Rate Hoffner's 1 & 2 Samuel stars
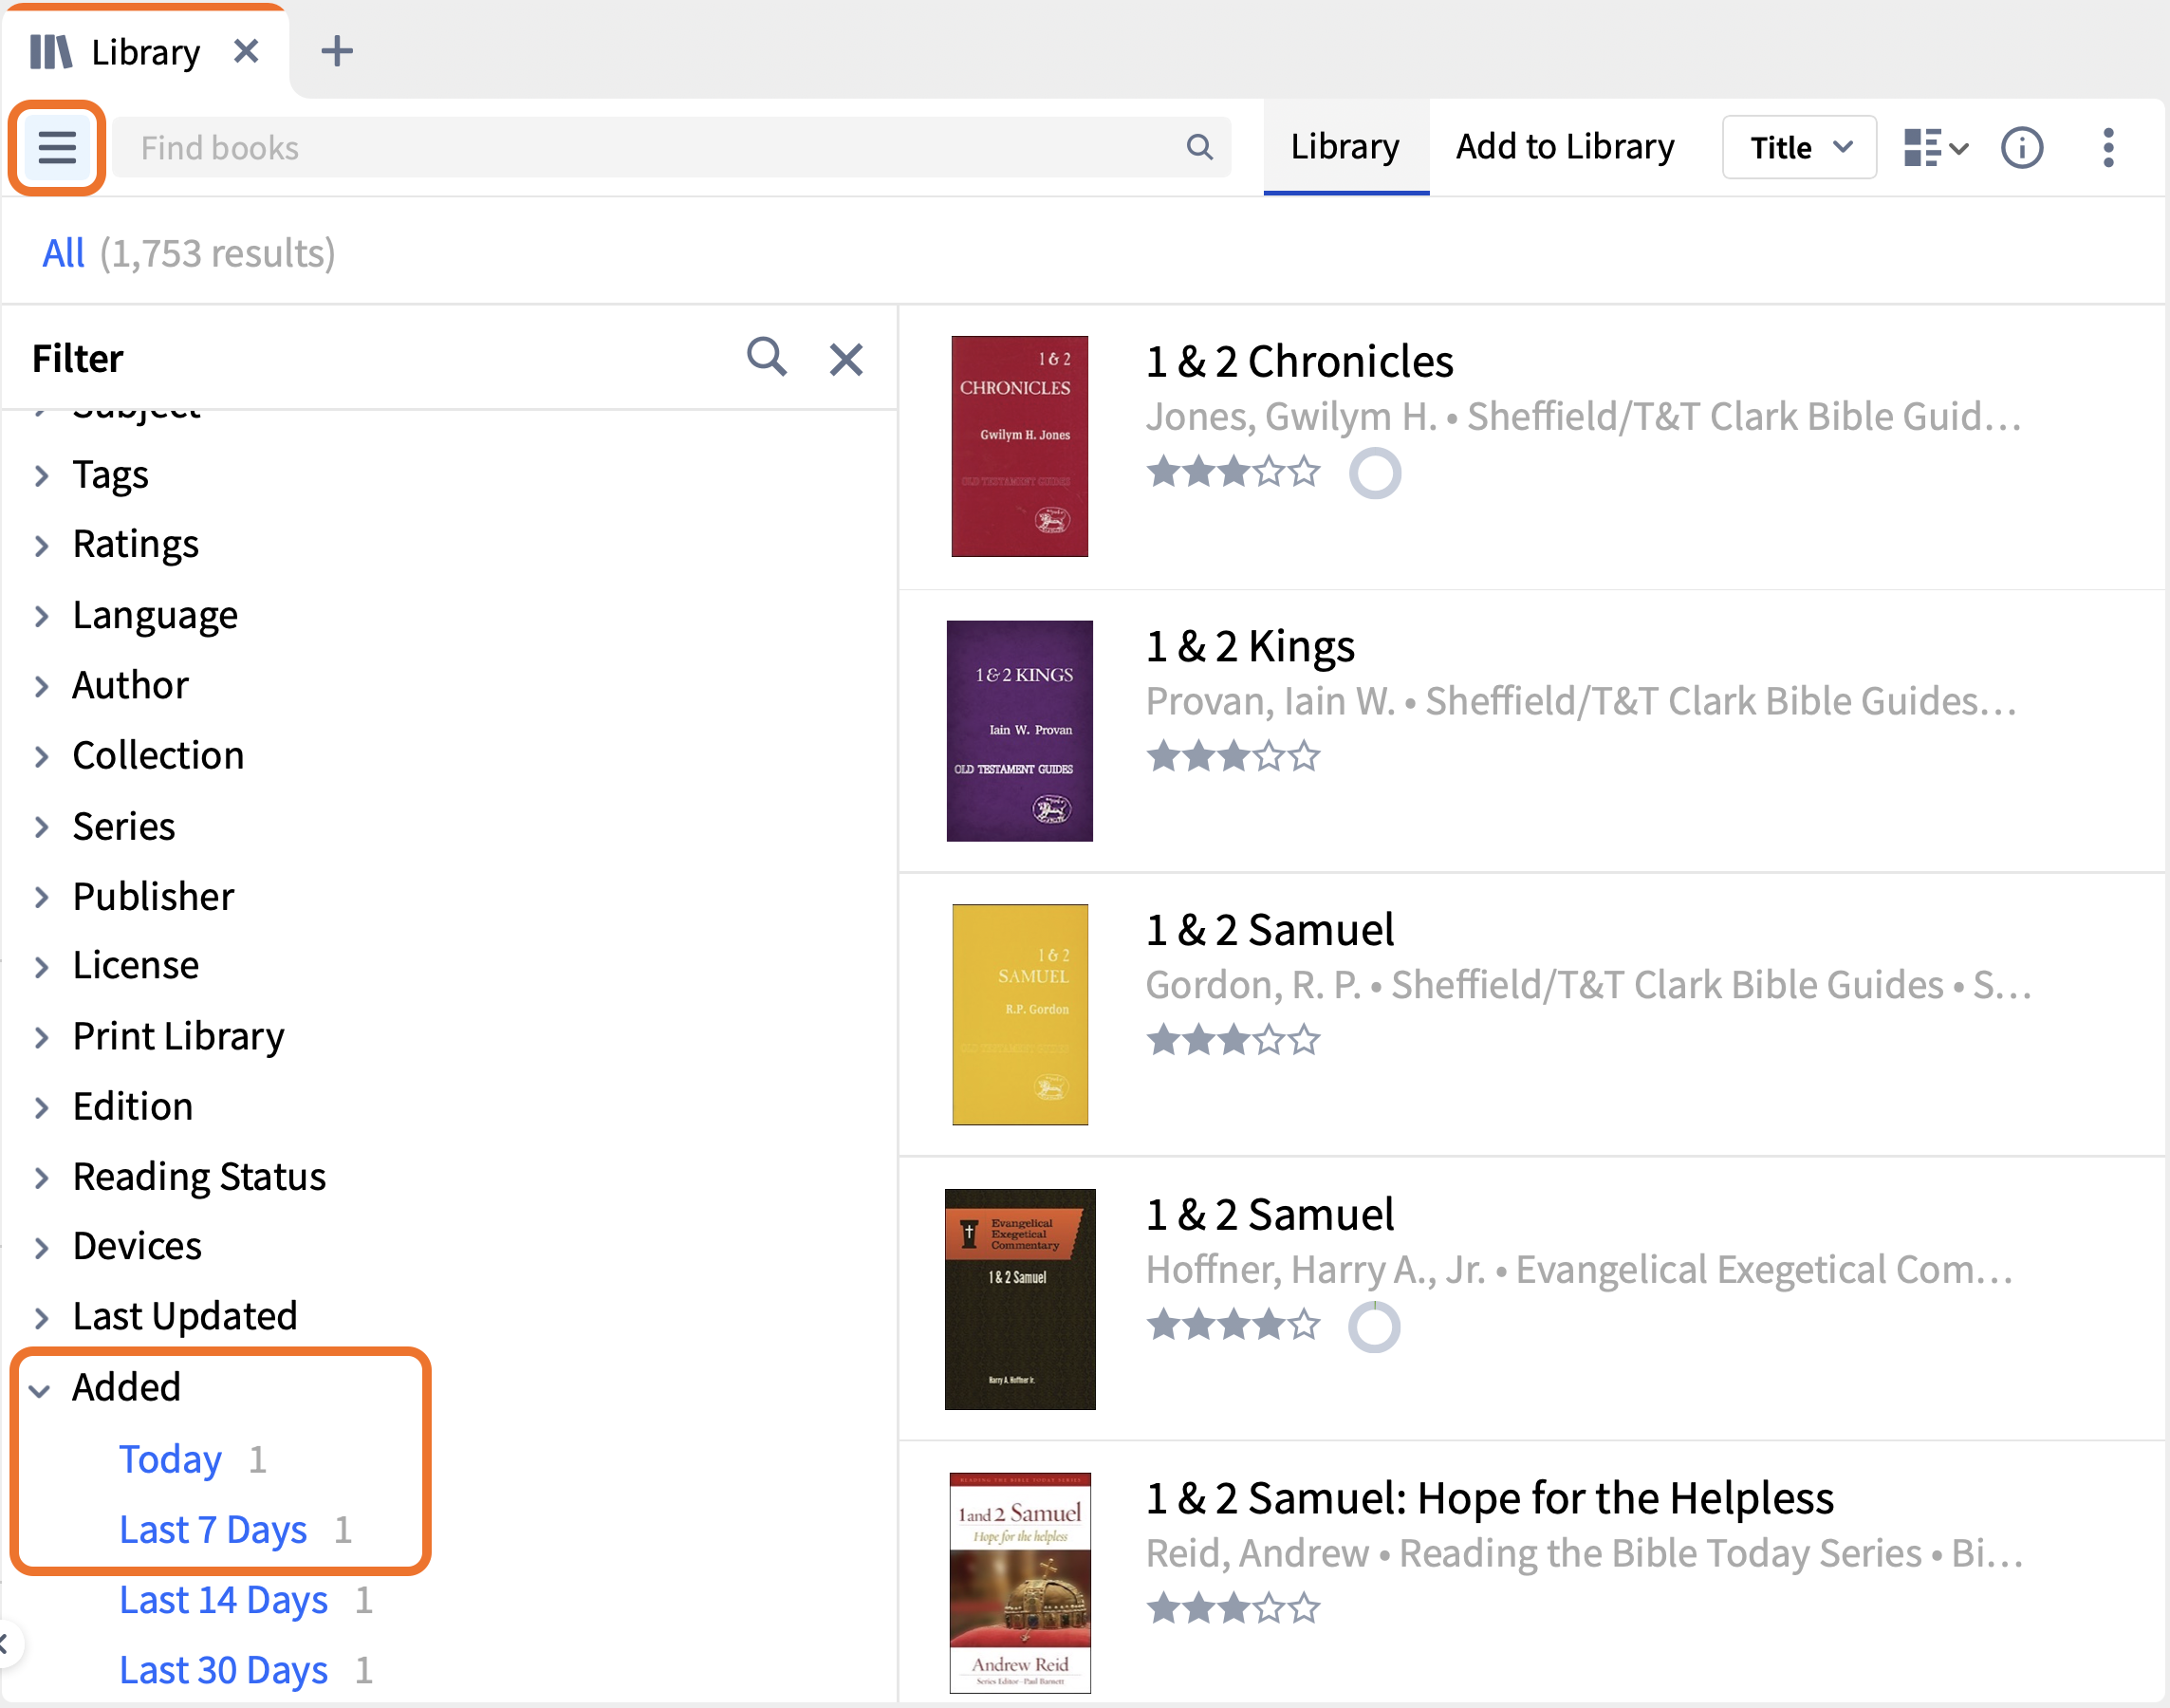The height and width of the screenshot is (1708, 2170). click(1233, 1326)
